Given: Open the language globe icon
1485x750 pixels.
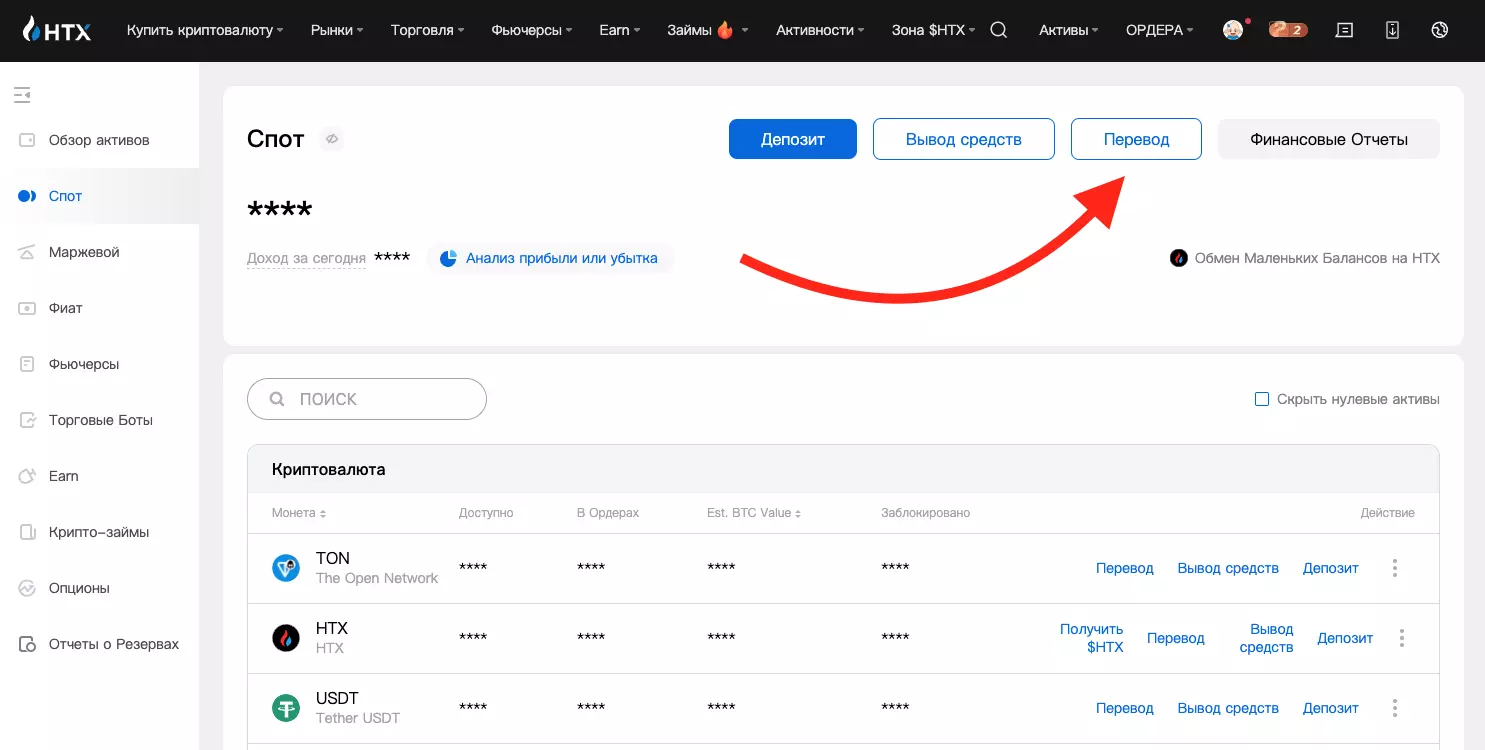Looking at the screenshot, I should [x=1440, y=30].
